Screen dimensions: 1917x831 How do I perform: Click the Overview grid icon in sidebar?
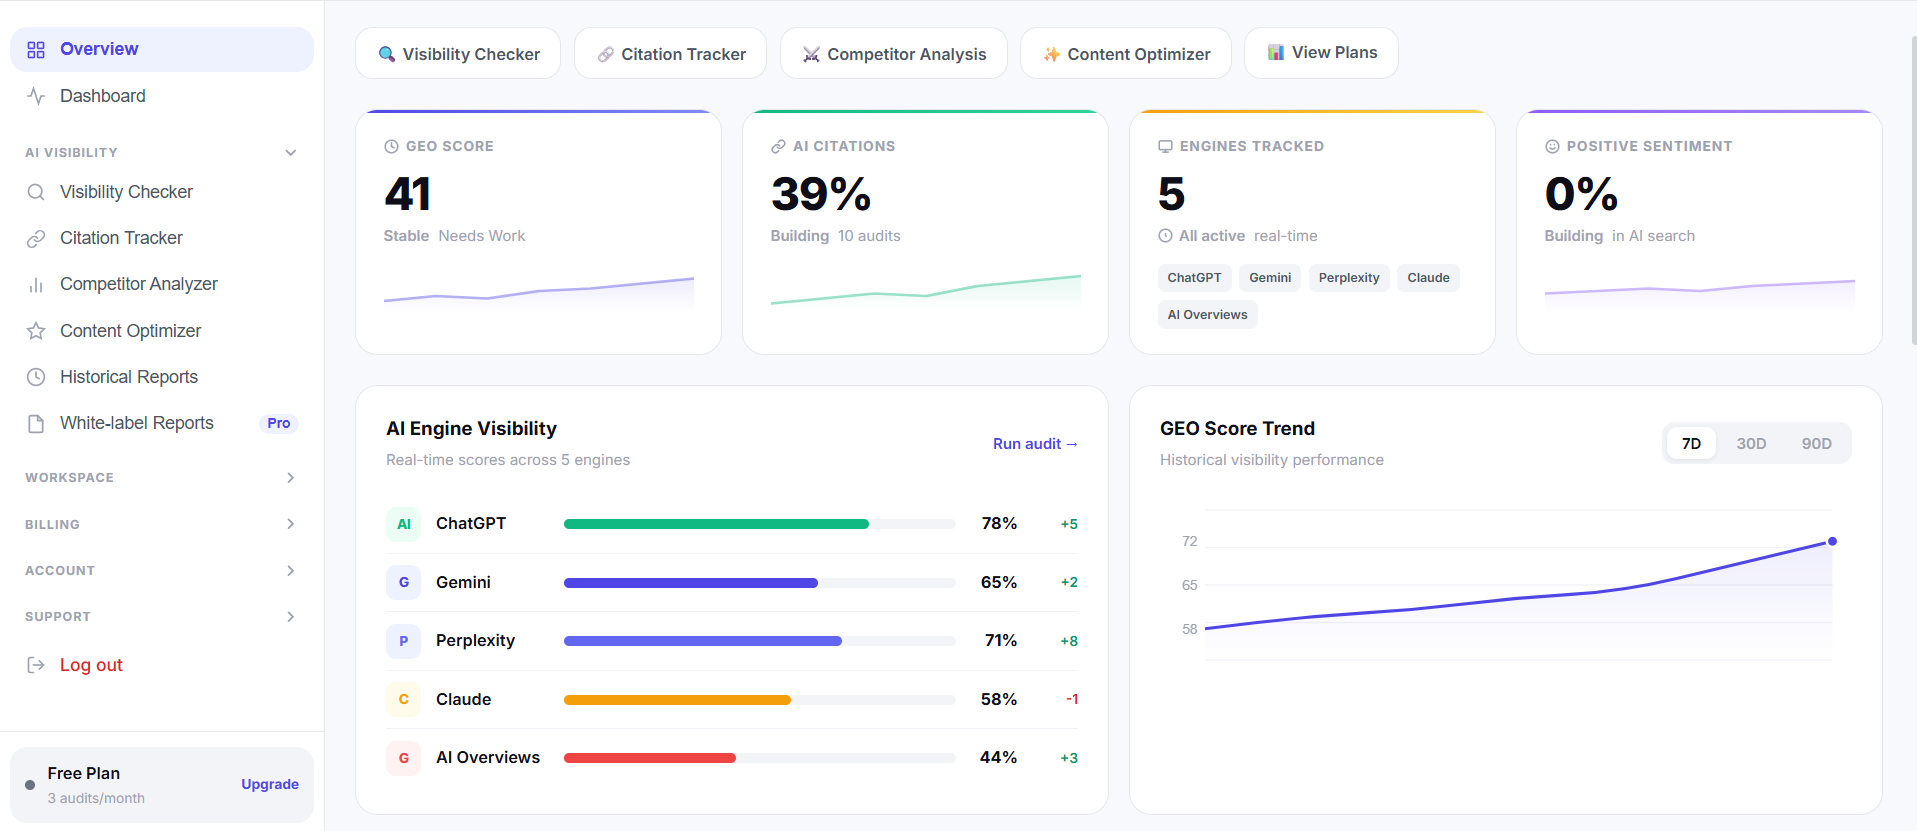(x=36, y=50)
